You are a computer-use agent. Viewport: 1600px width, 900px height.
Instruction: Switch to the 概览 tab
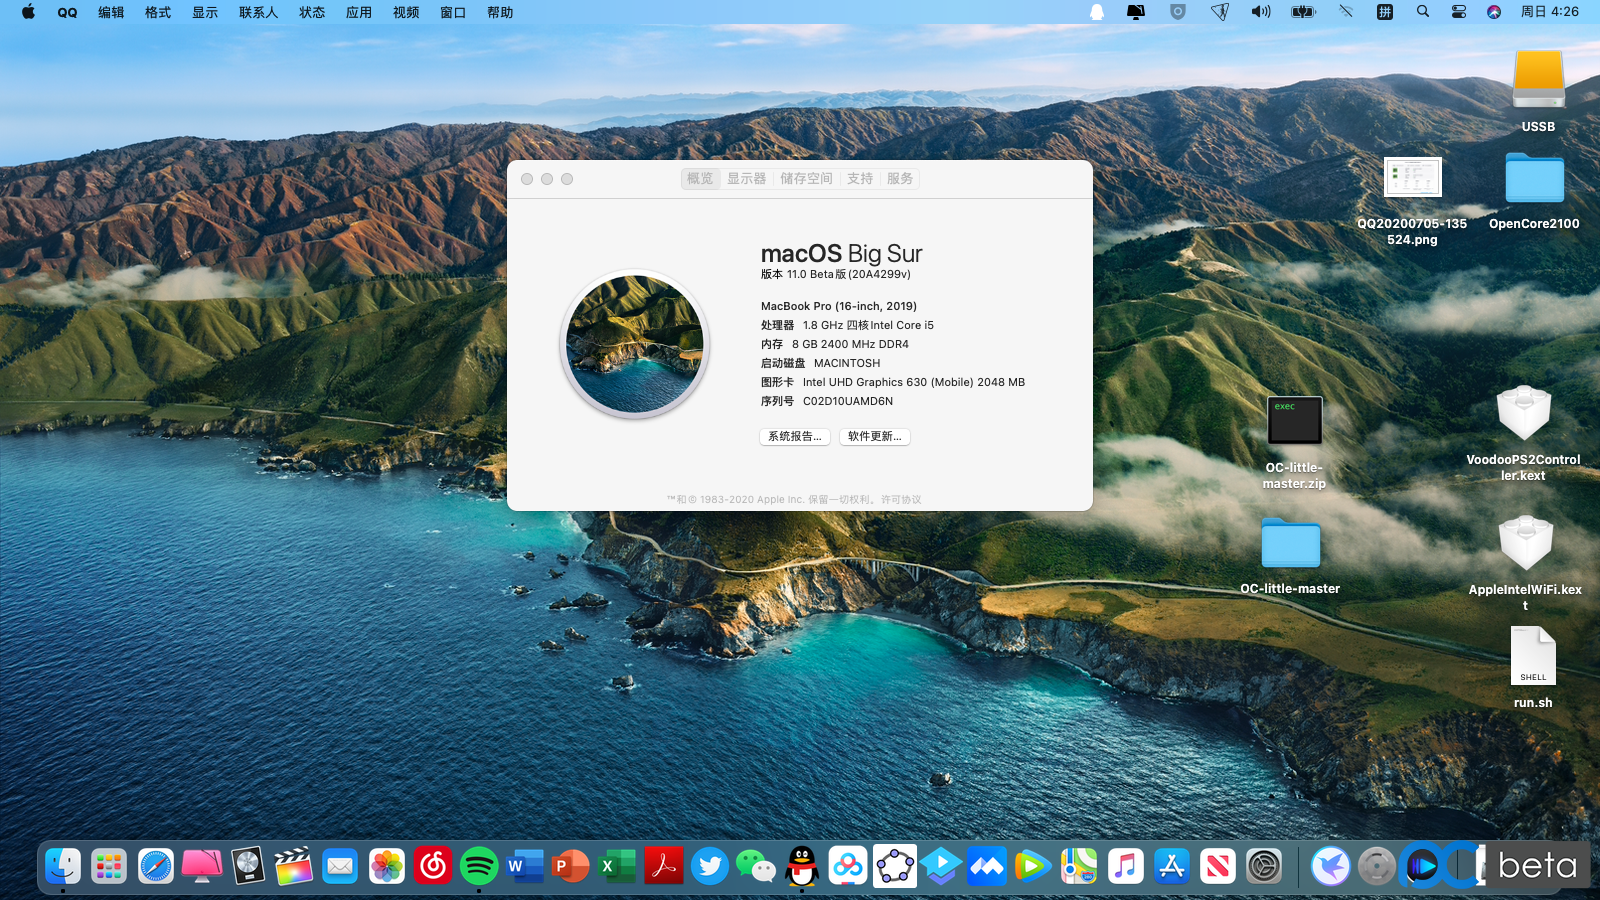tap(700, 178)
